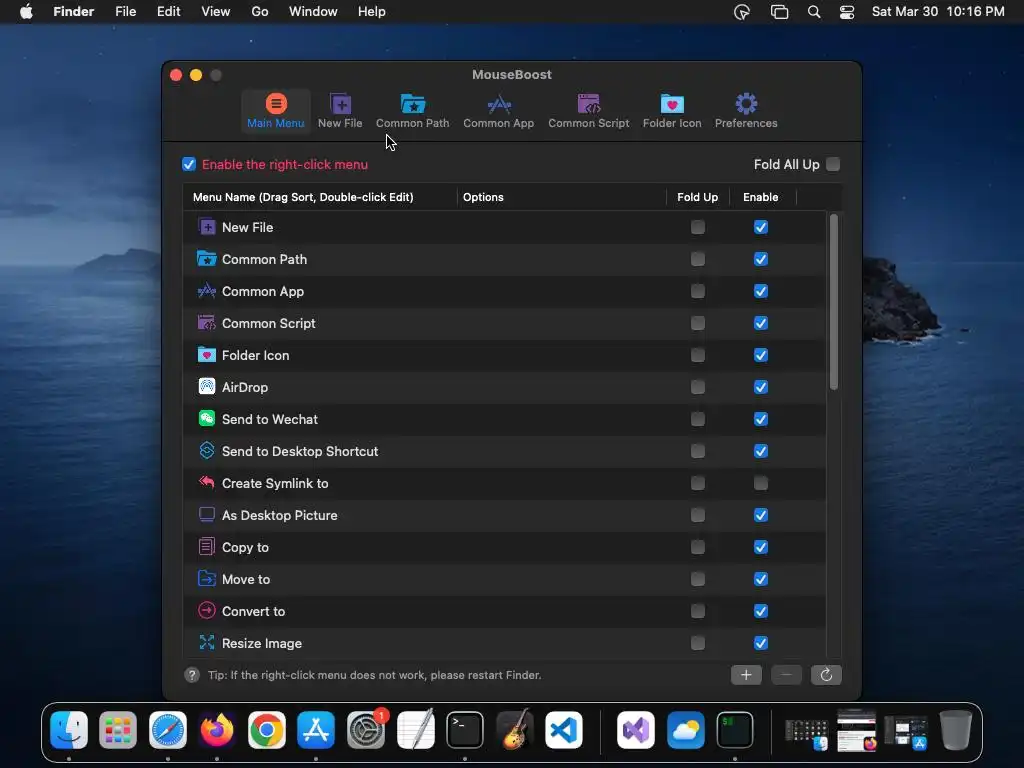
Task: Click the As Desktop Picture monitor icon
Action: point(206,515)
